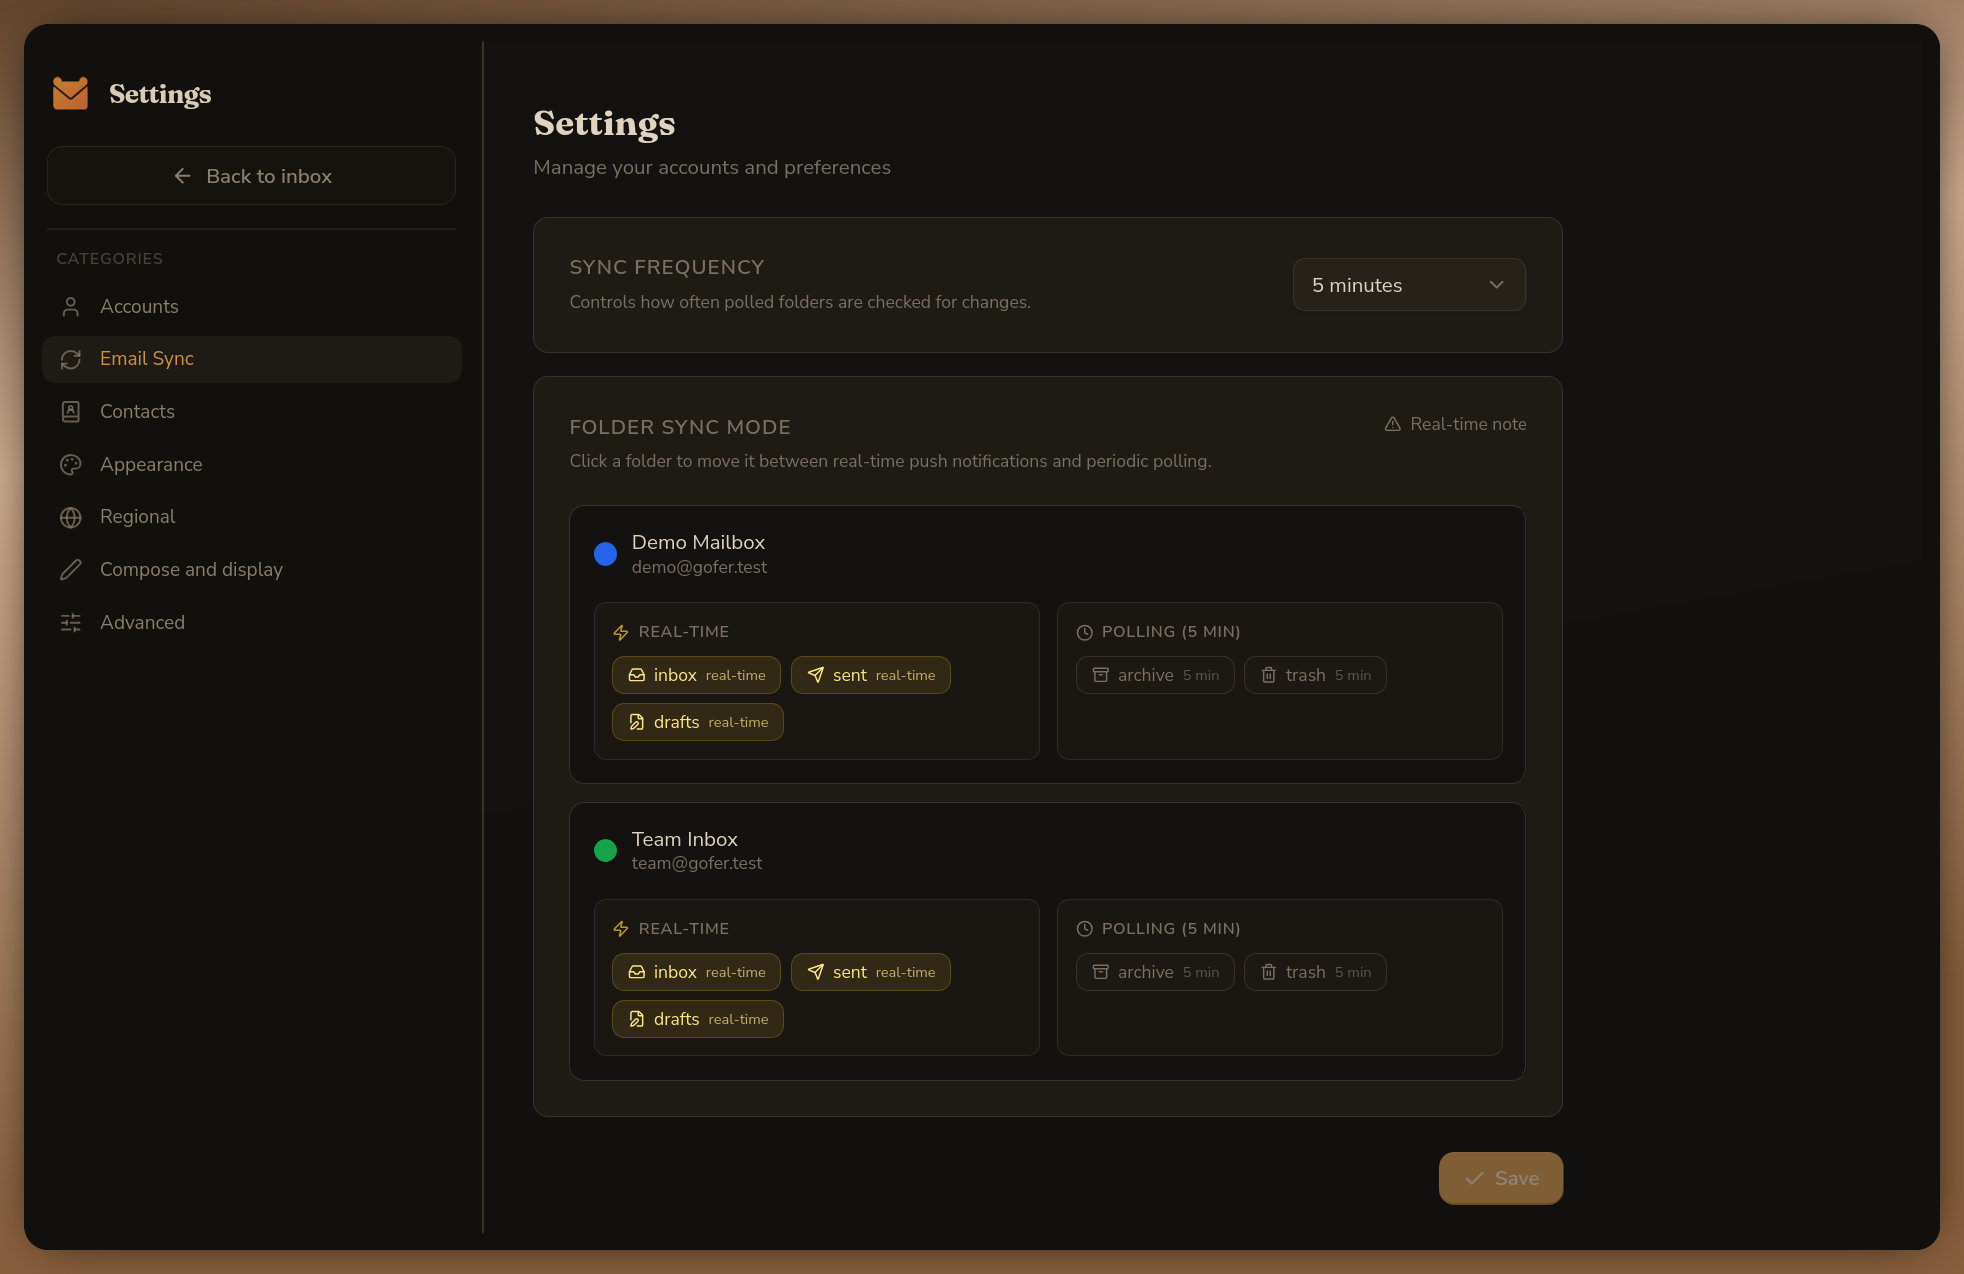
Task: Click the lightning bolt icon in Demo Mailbox
Action: pos(620,632)
